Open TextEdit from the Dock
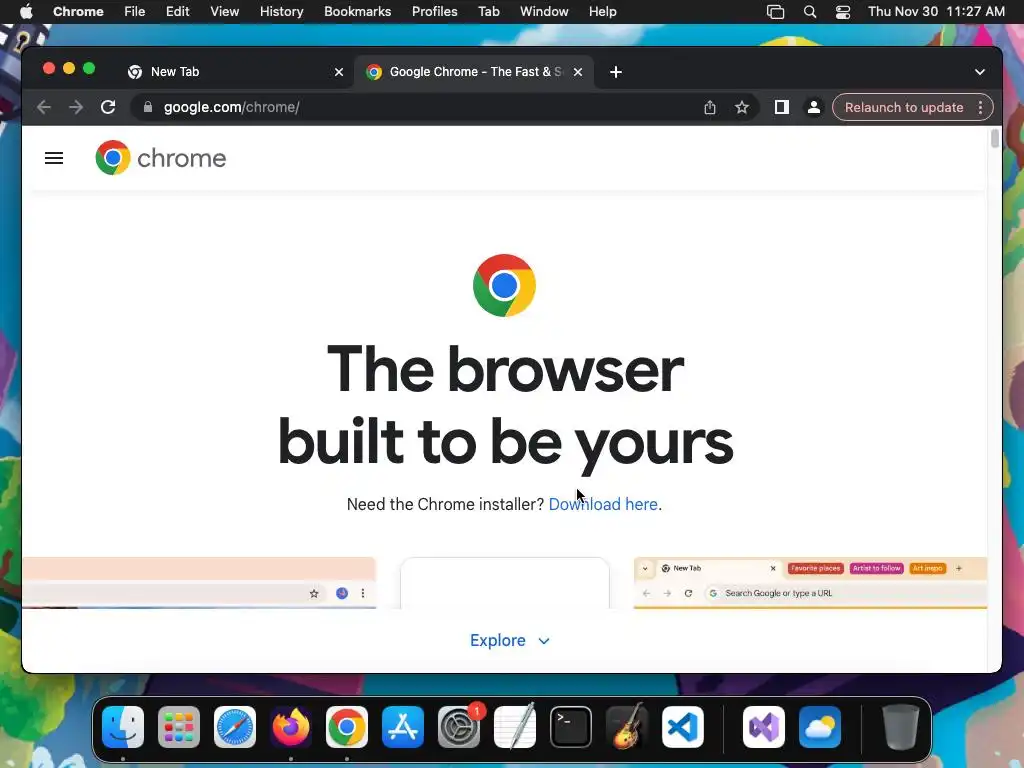The width and height of the screenshot is (1024, 768). click(515, 727)
